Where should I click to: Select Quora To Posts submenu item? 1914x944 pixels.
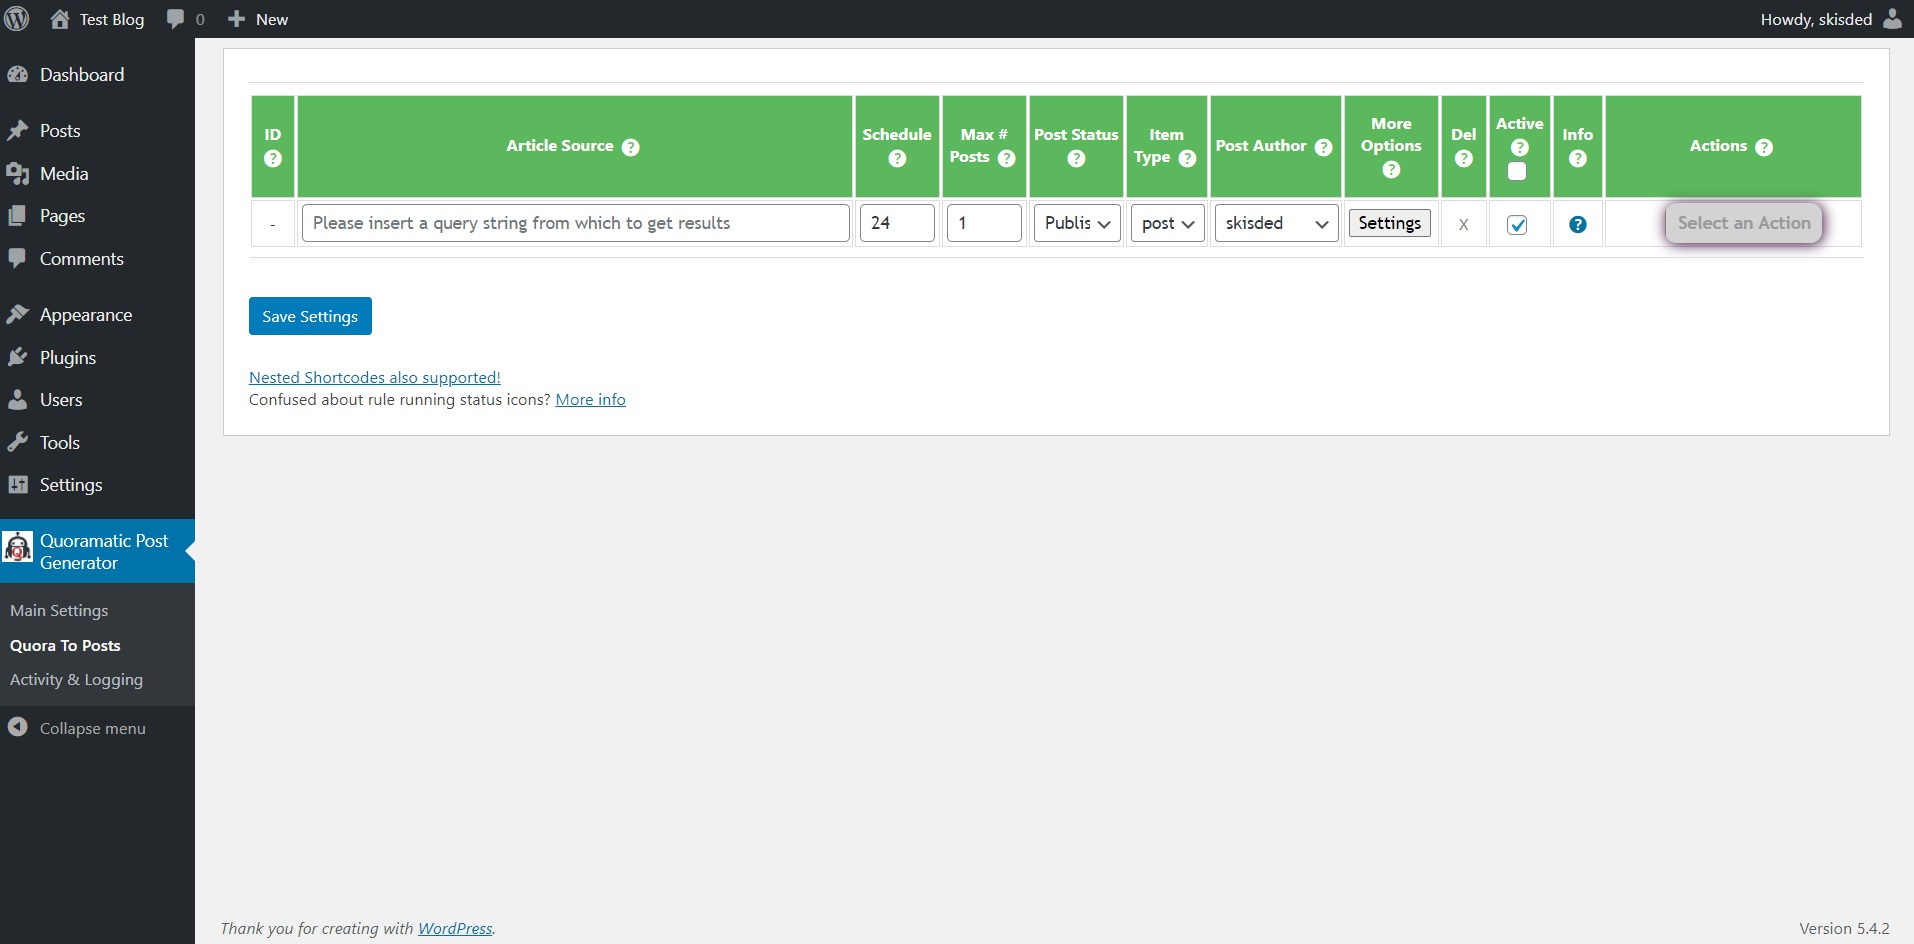[x=65, y=646]
